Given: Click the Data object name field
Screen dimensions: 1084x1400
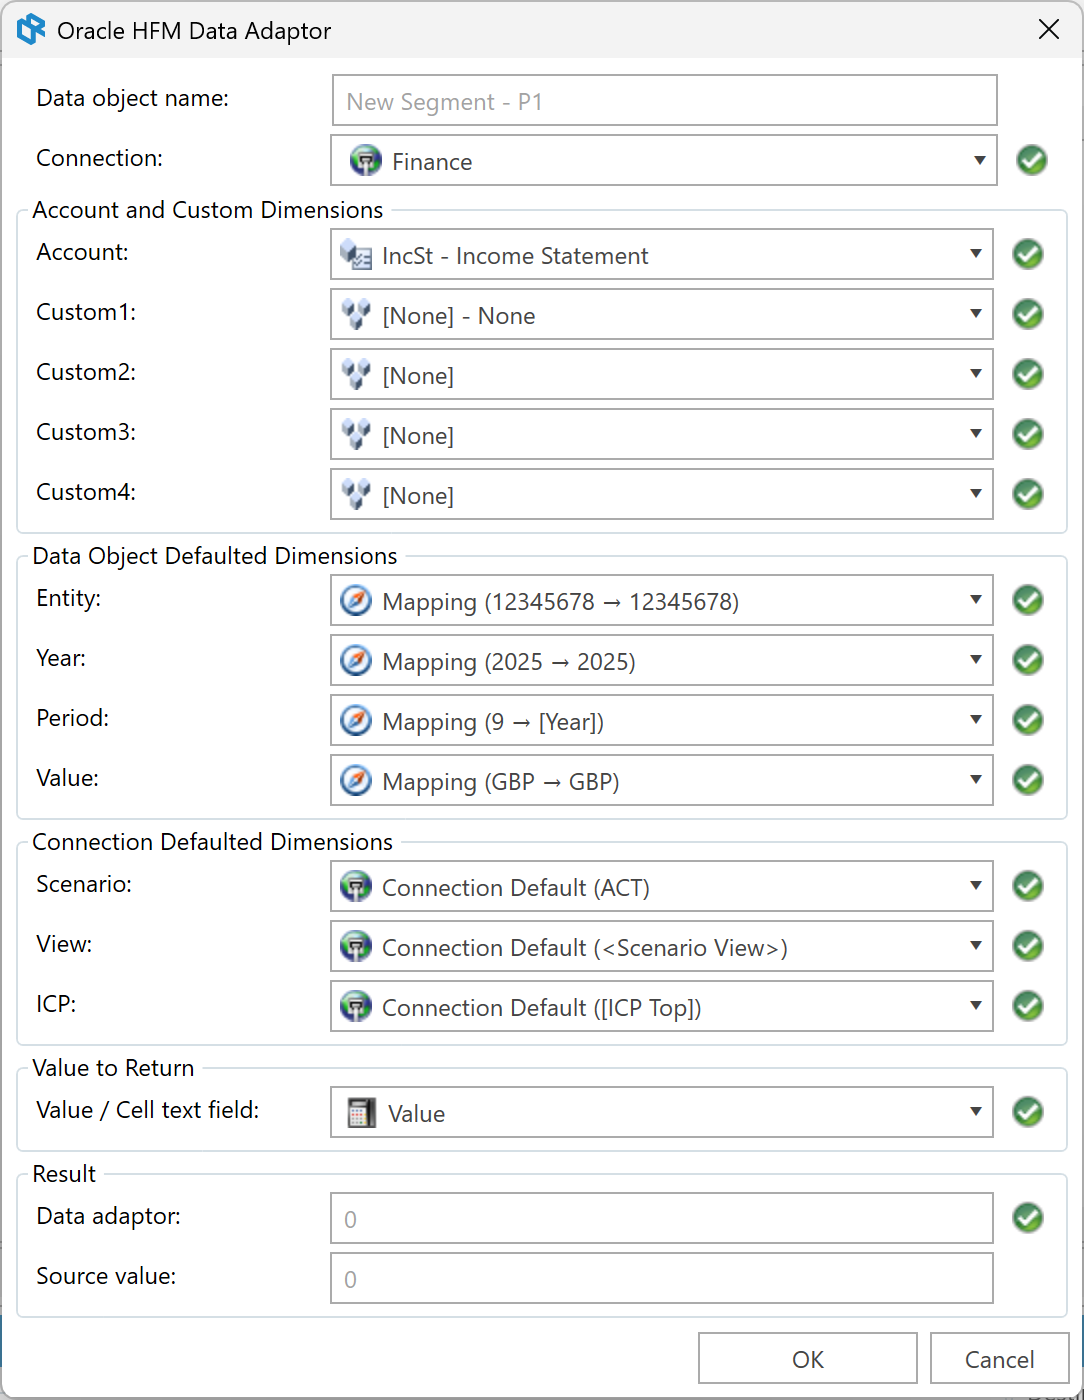Looking at the screenshot, I should click(664, 101).
